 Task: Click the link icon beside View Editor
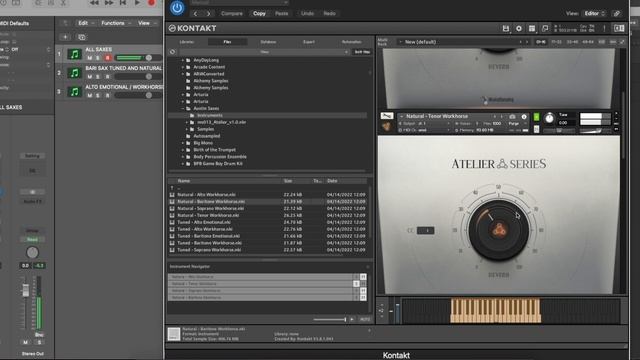pyautogui.click(x=617, y=13)
